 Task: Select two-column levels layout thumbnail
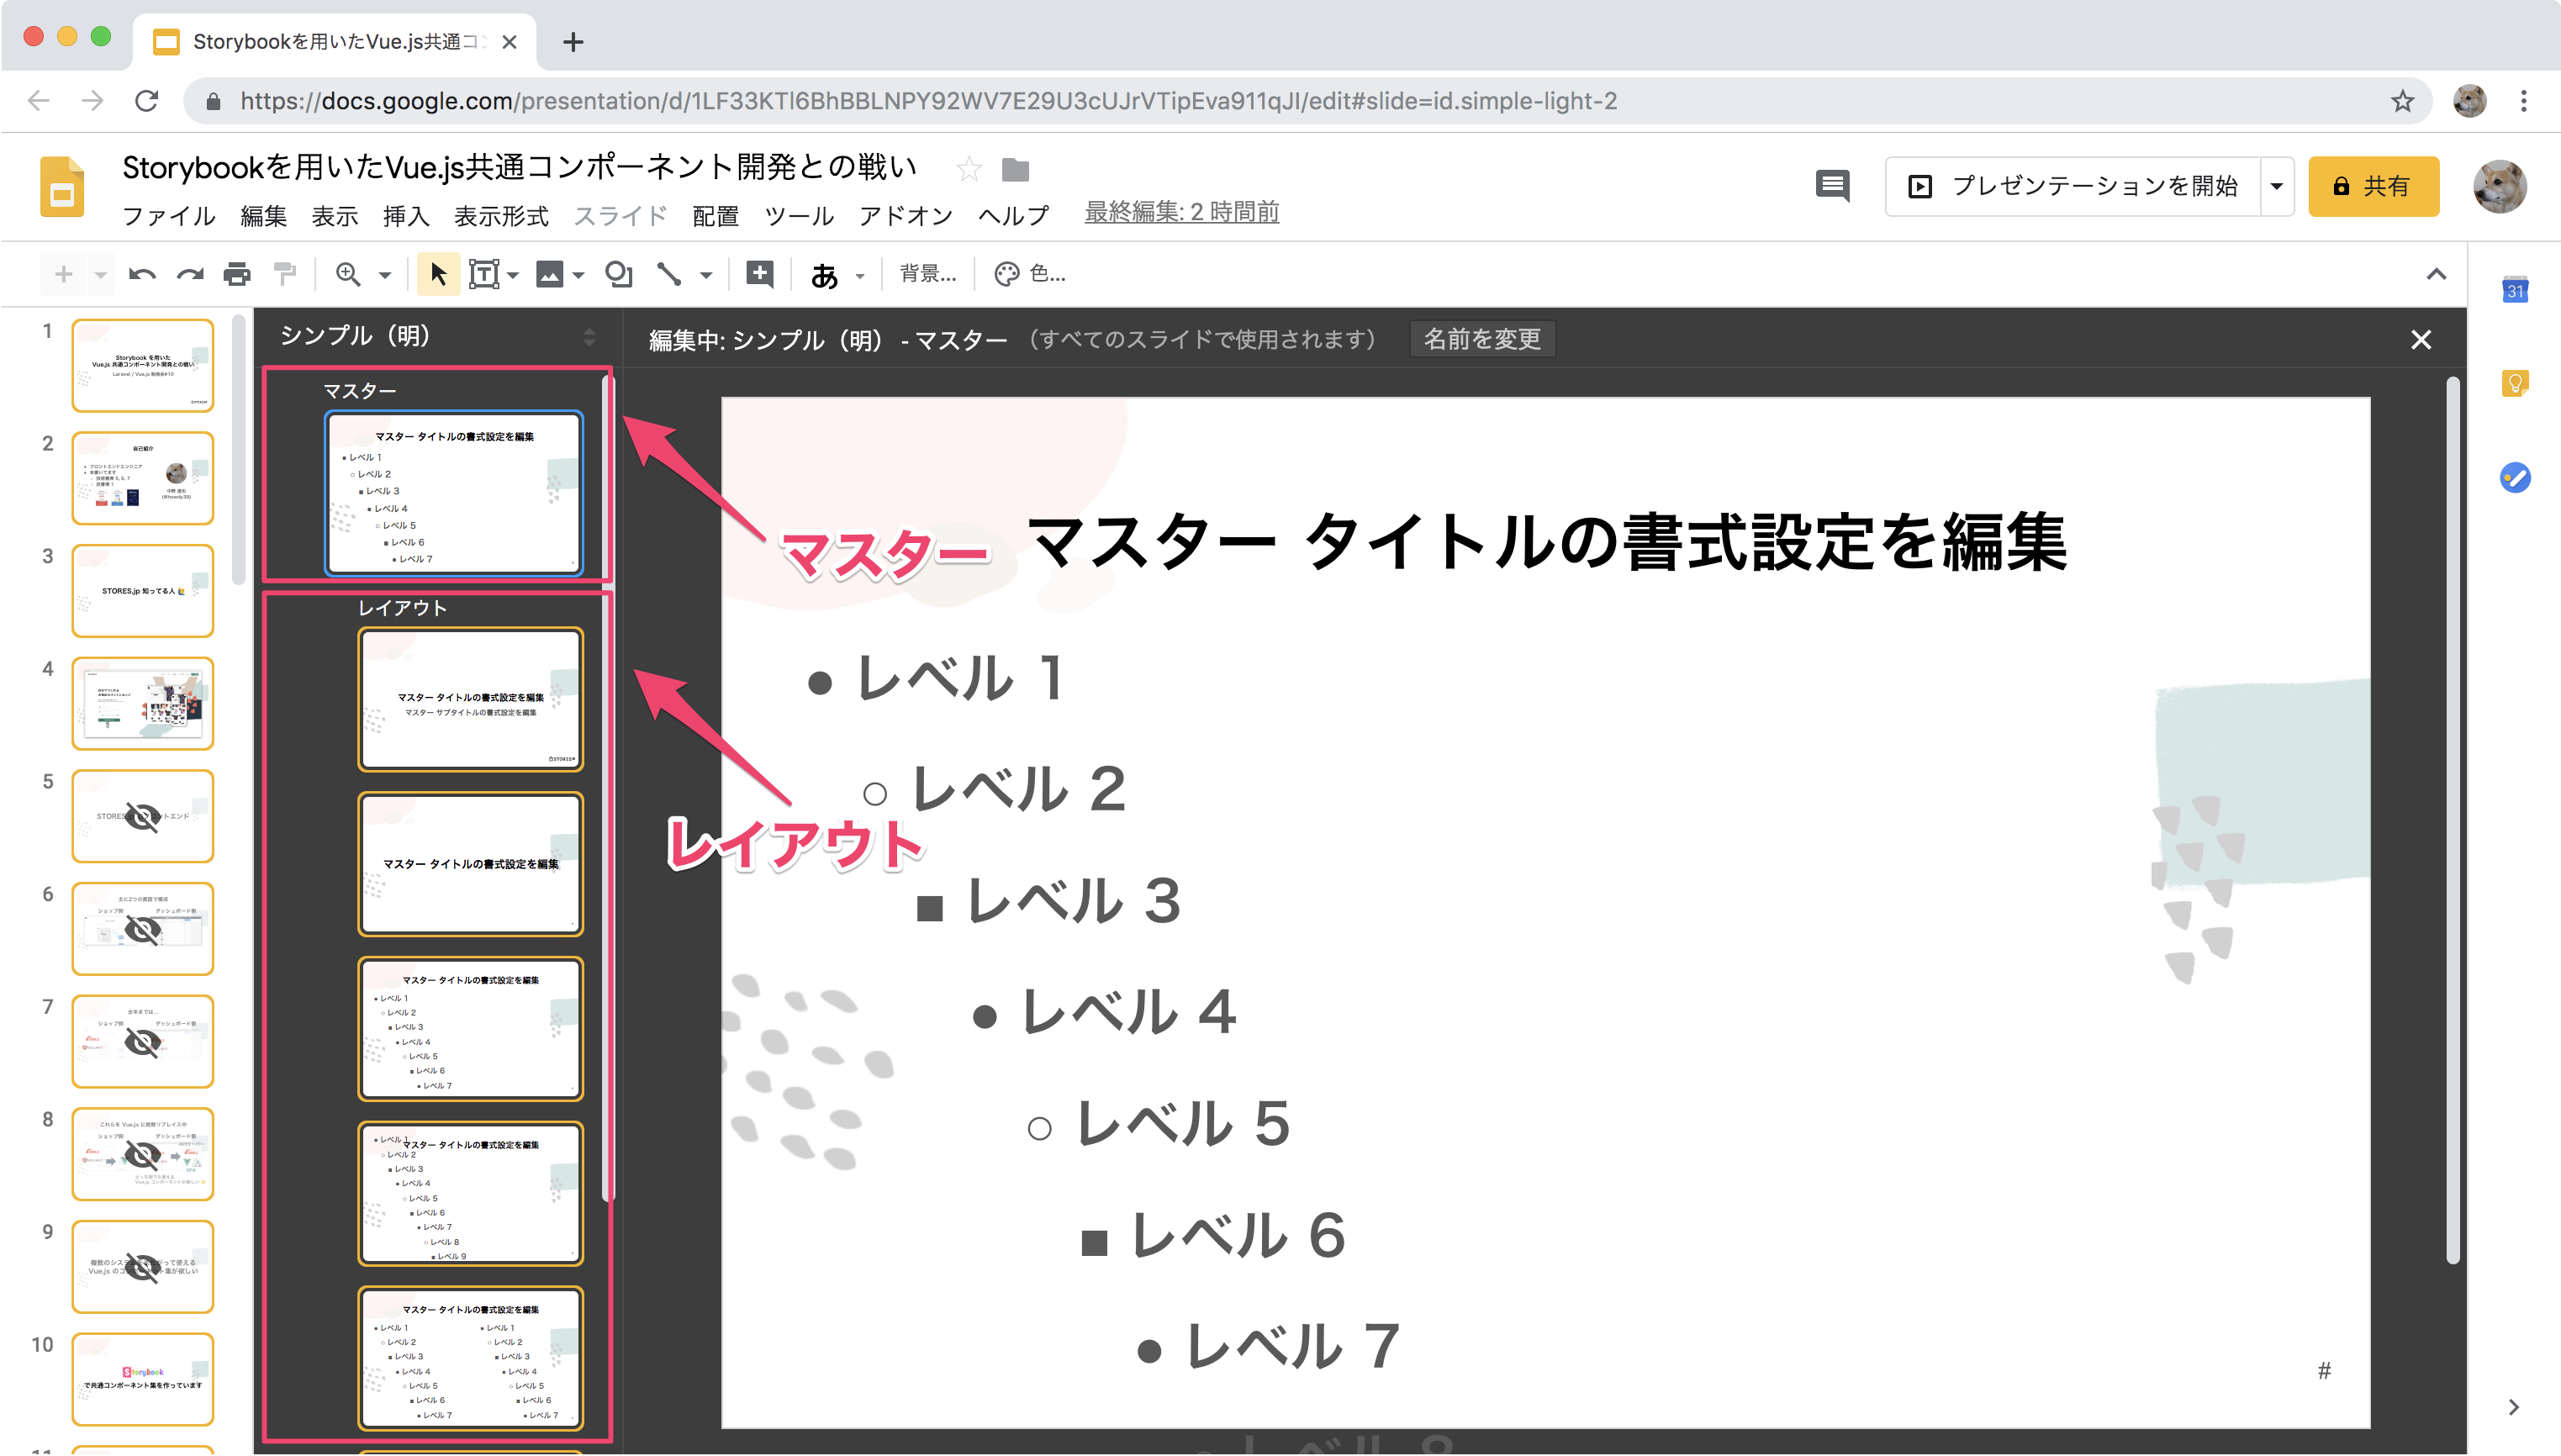pyautogui.click(x=470, y=1358)
